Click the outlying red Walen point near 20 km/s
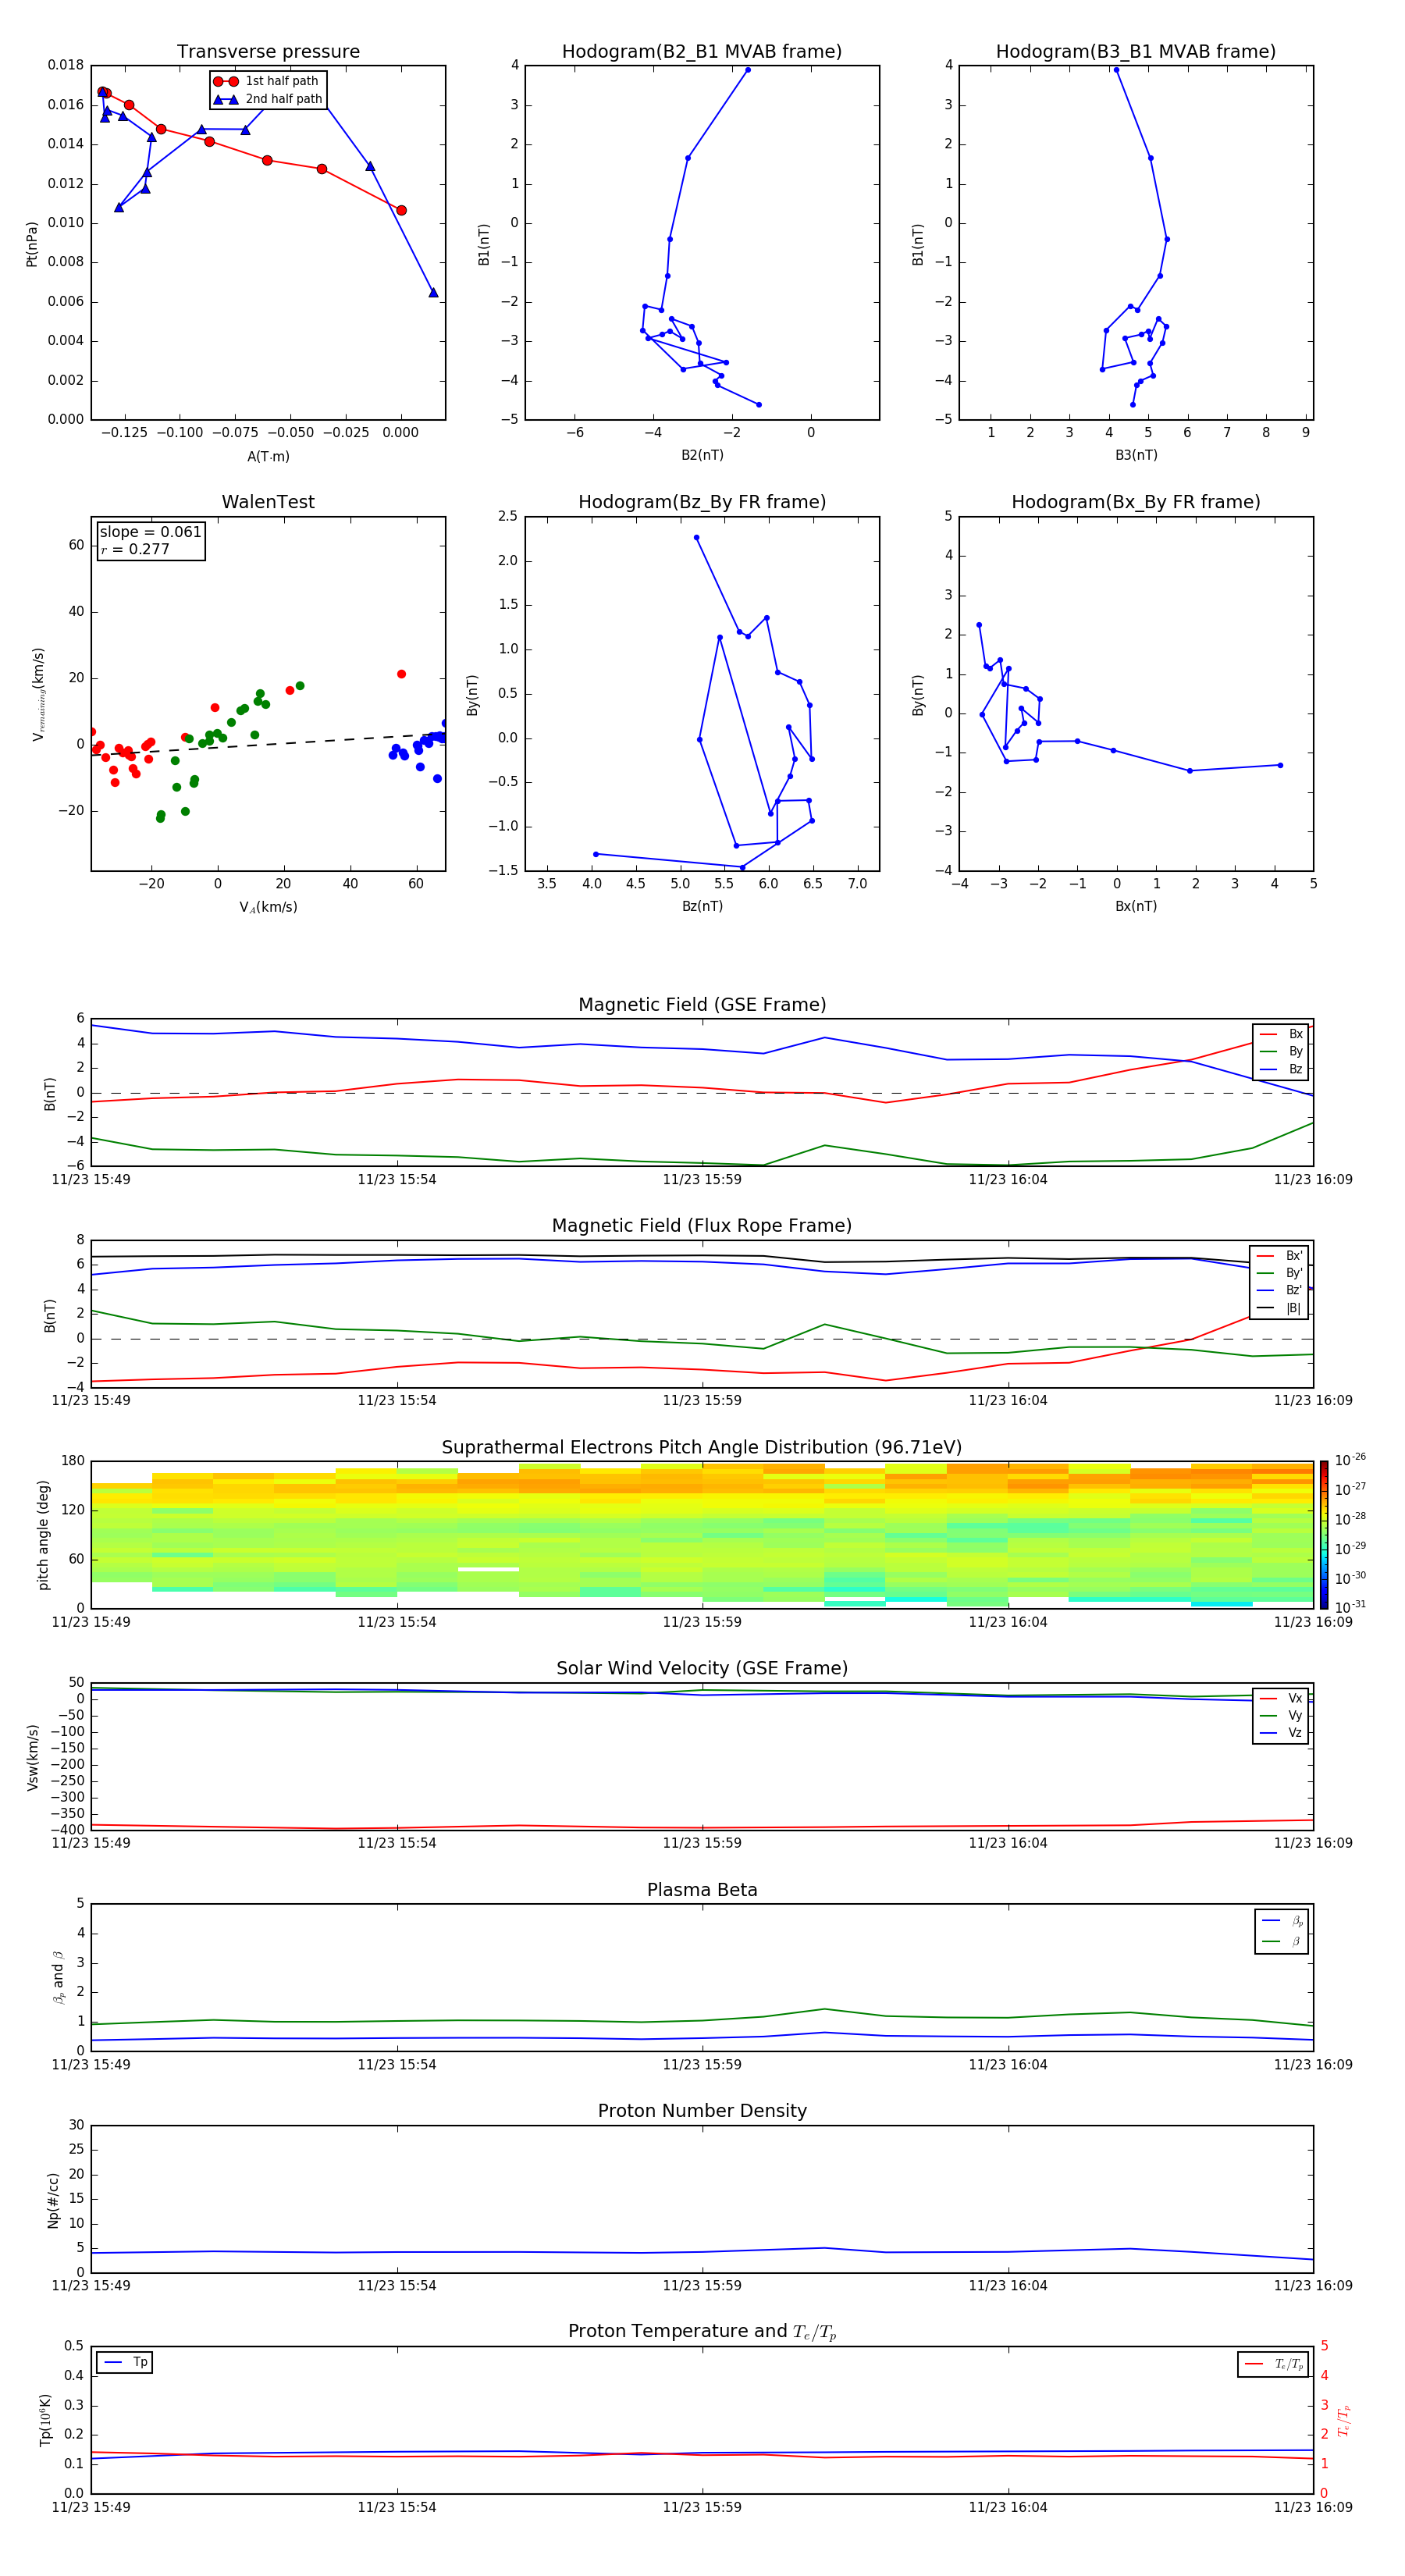This screenshot has width=1405, height=2576. (401, 674)
